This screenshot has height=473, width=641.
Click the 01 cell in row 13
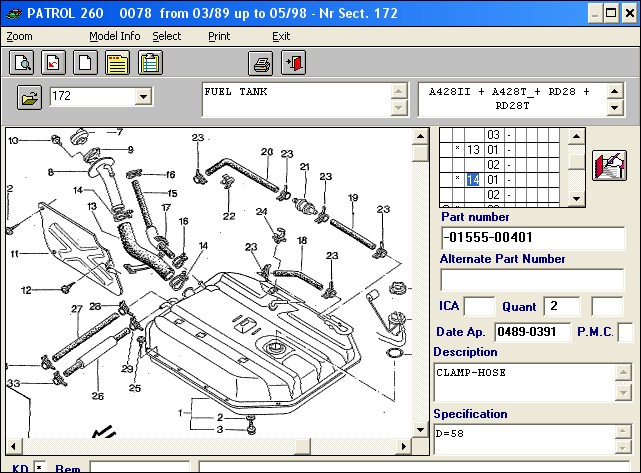point(493,150)
